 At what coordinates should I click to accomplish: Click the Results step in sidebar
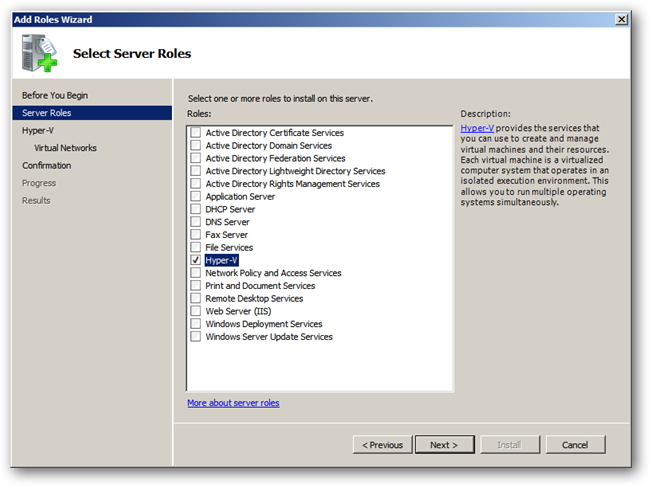coord(36,201)
